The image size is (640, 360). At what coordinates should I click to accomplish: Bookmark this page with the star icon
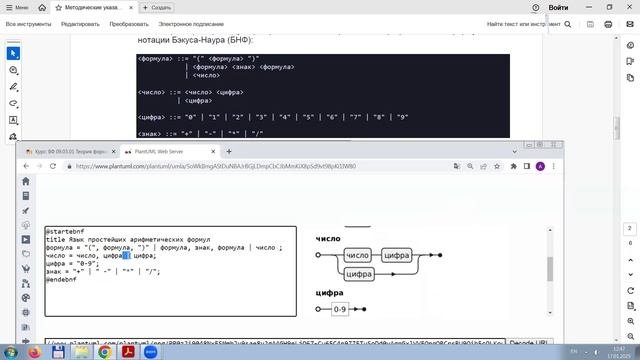tap(497, 166)
